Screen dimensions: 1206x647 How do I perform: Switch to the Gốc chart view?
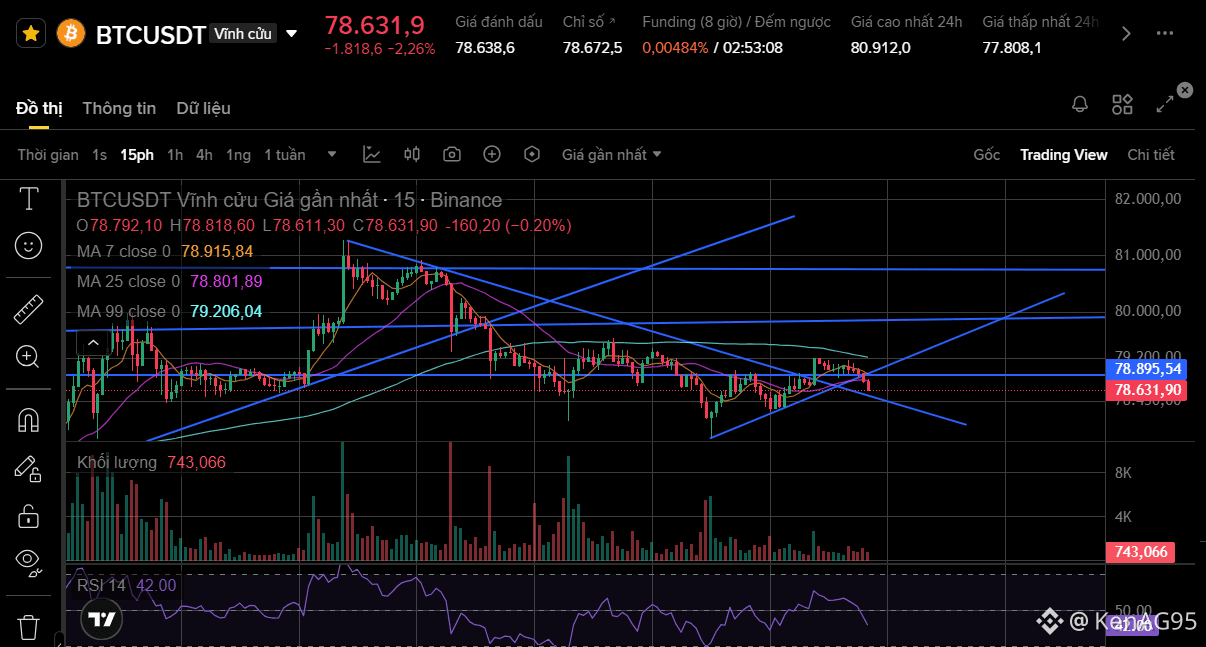click(x=987, y=155)
